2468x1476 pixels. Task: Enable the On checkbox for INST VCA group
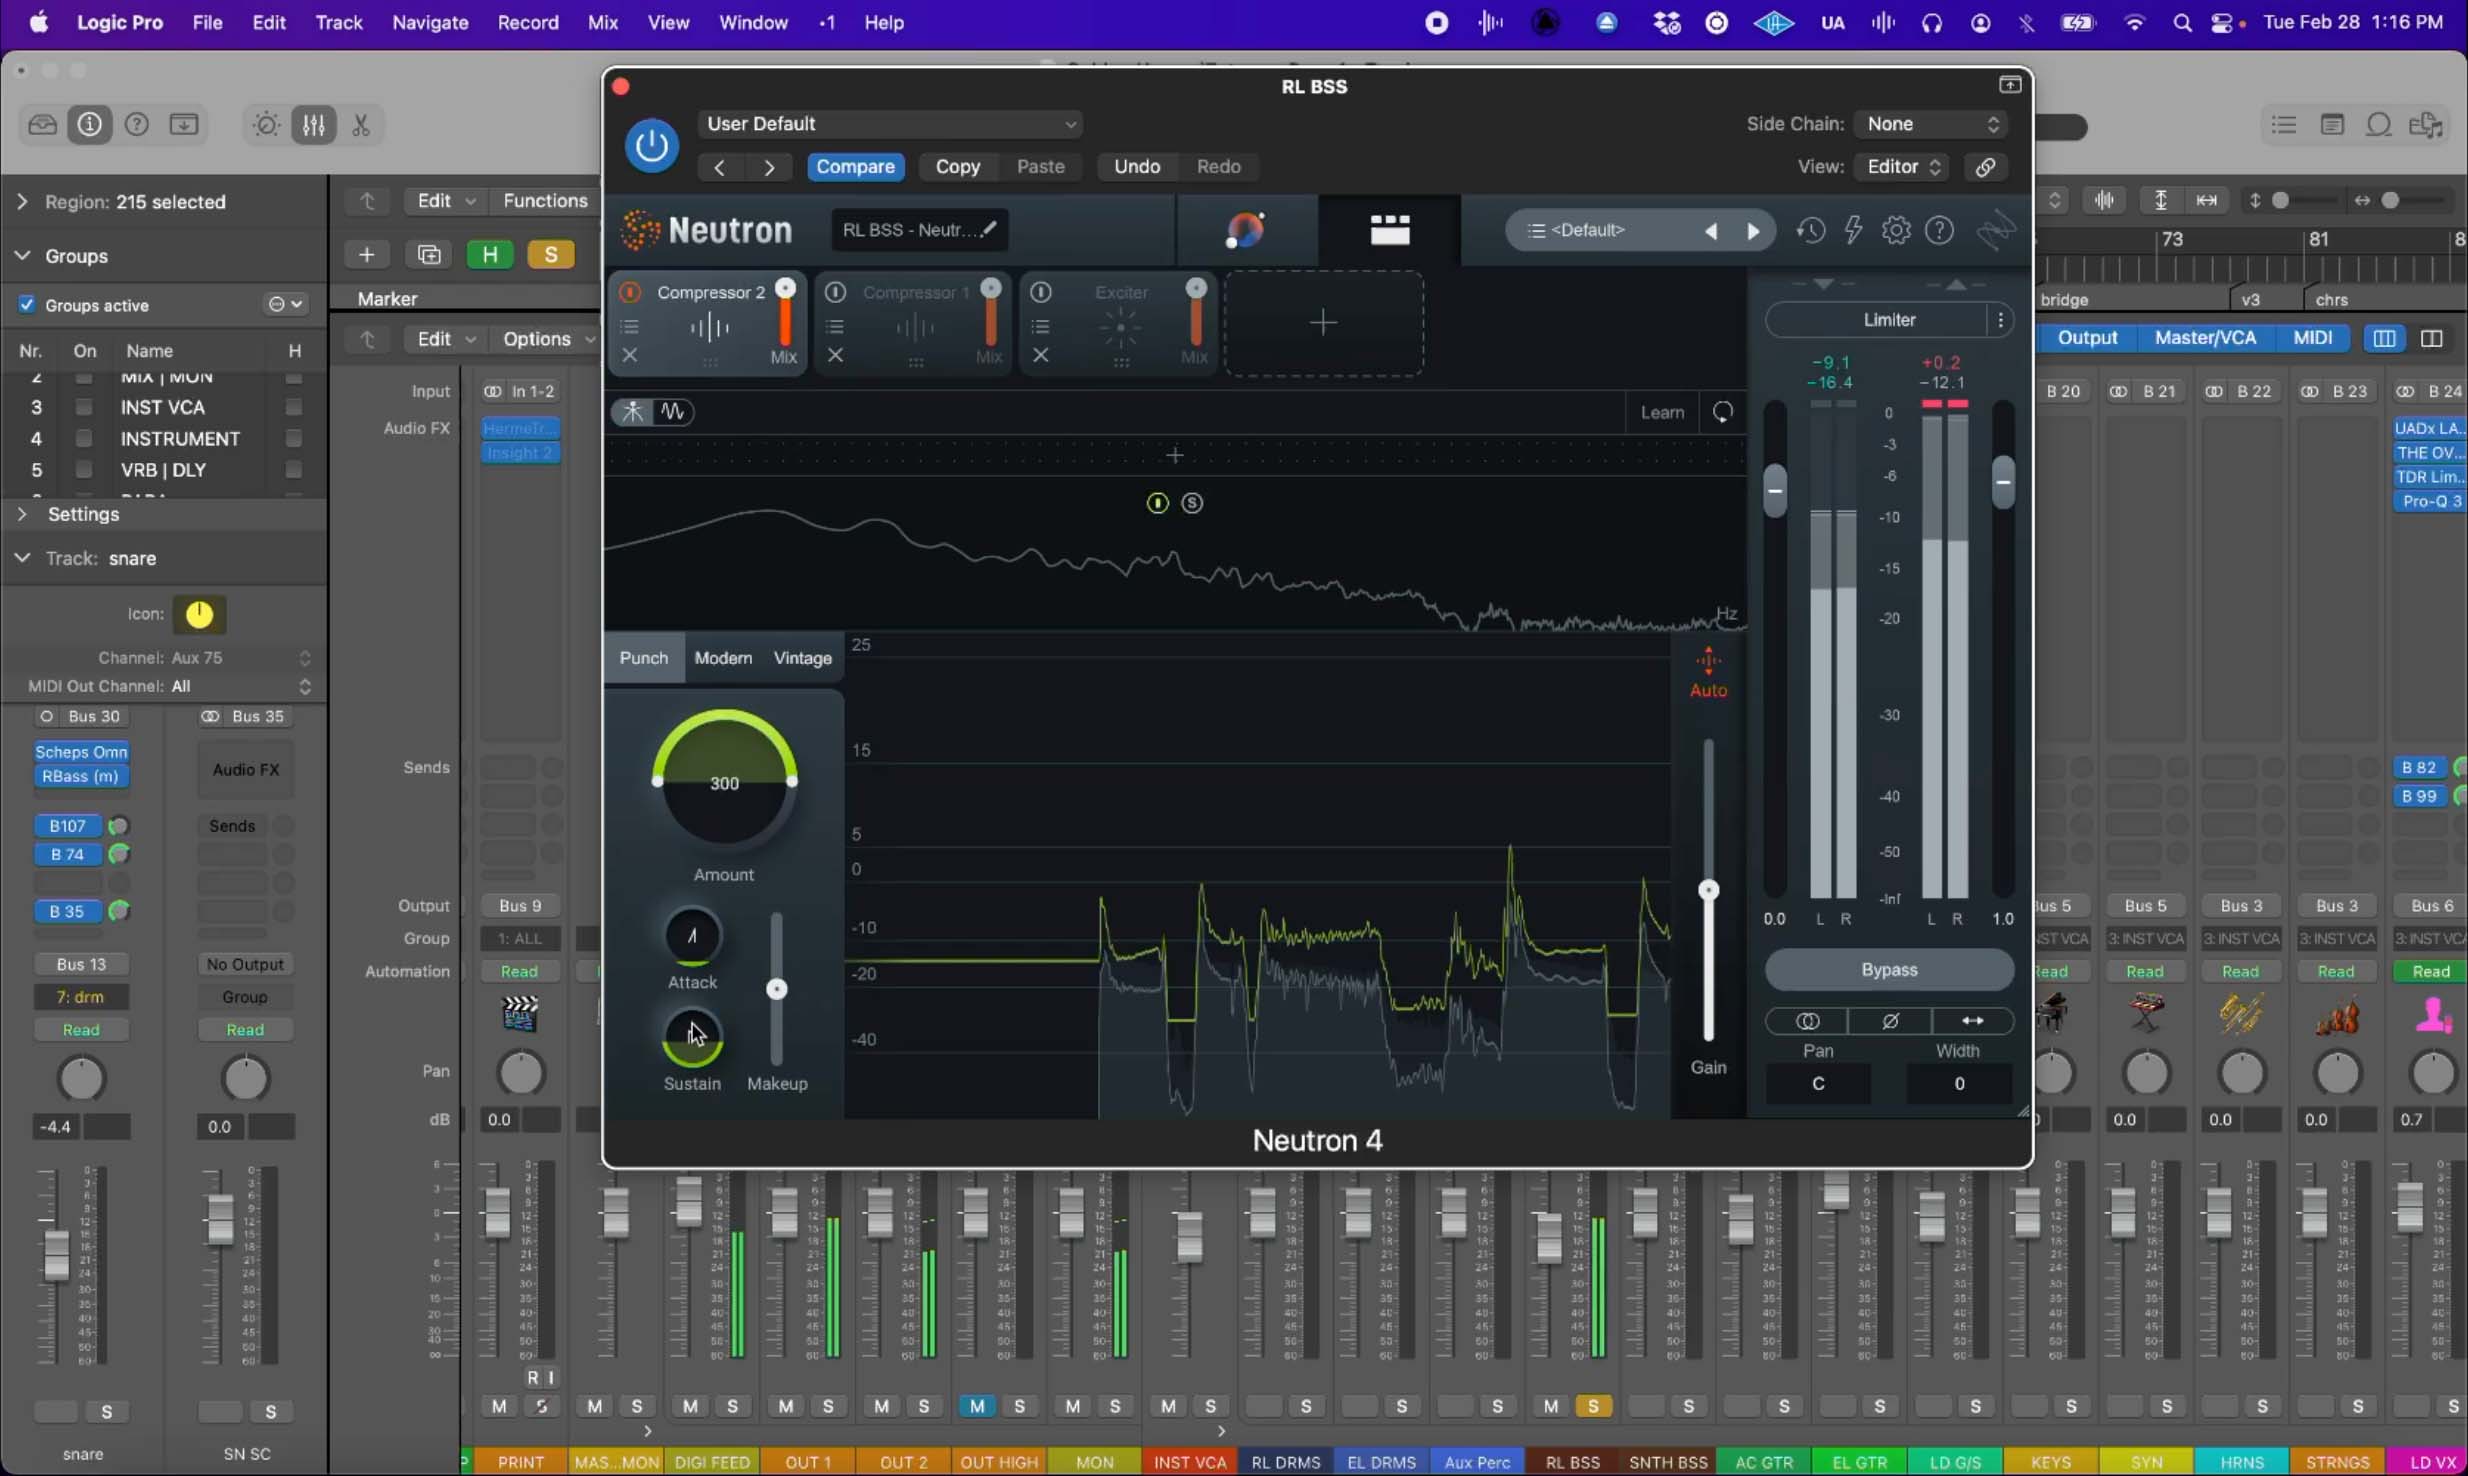(x=84, y=407)
